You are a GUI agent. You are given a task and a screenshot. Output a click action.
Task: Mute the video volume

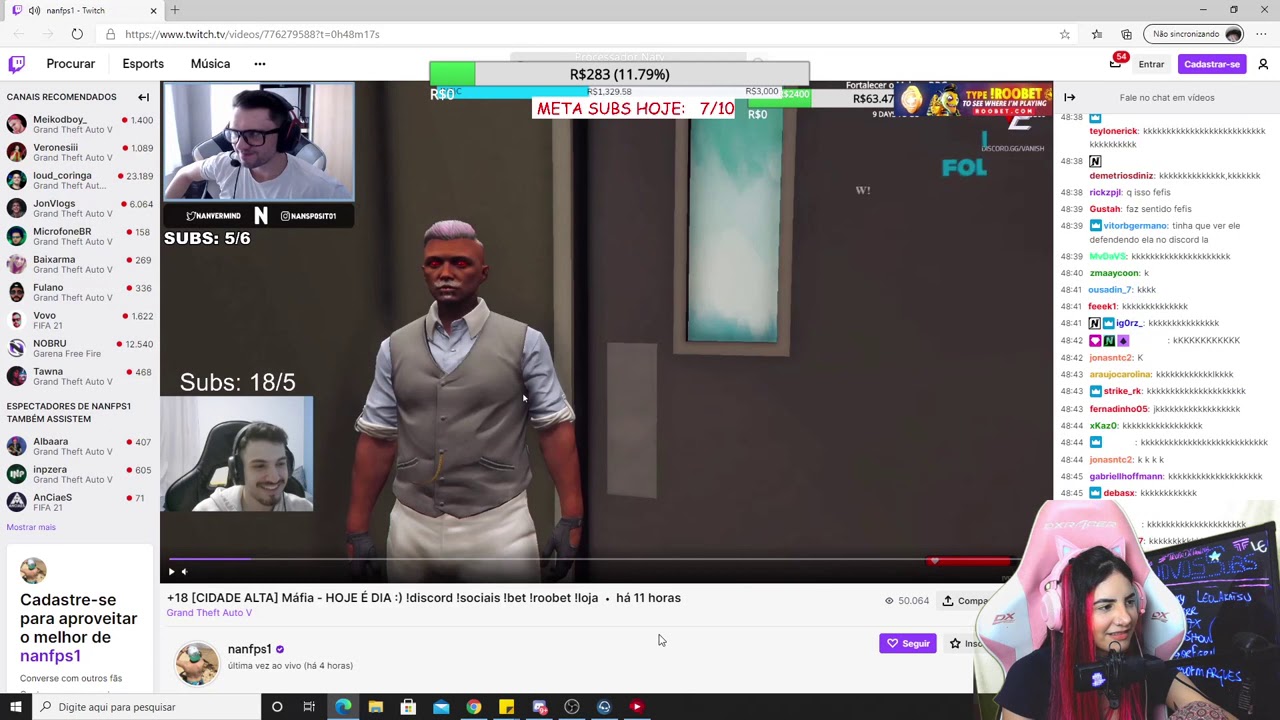[x=184, y=572]
